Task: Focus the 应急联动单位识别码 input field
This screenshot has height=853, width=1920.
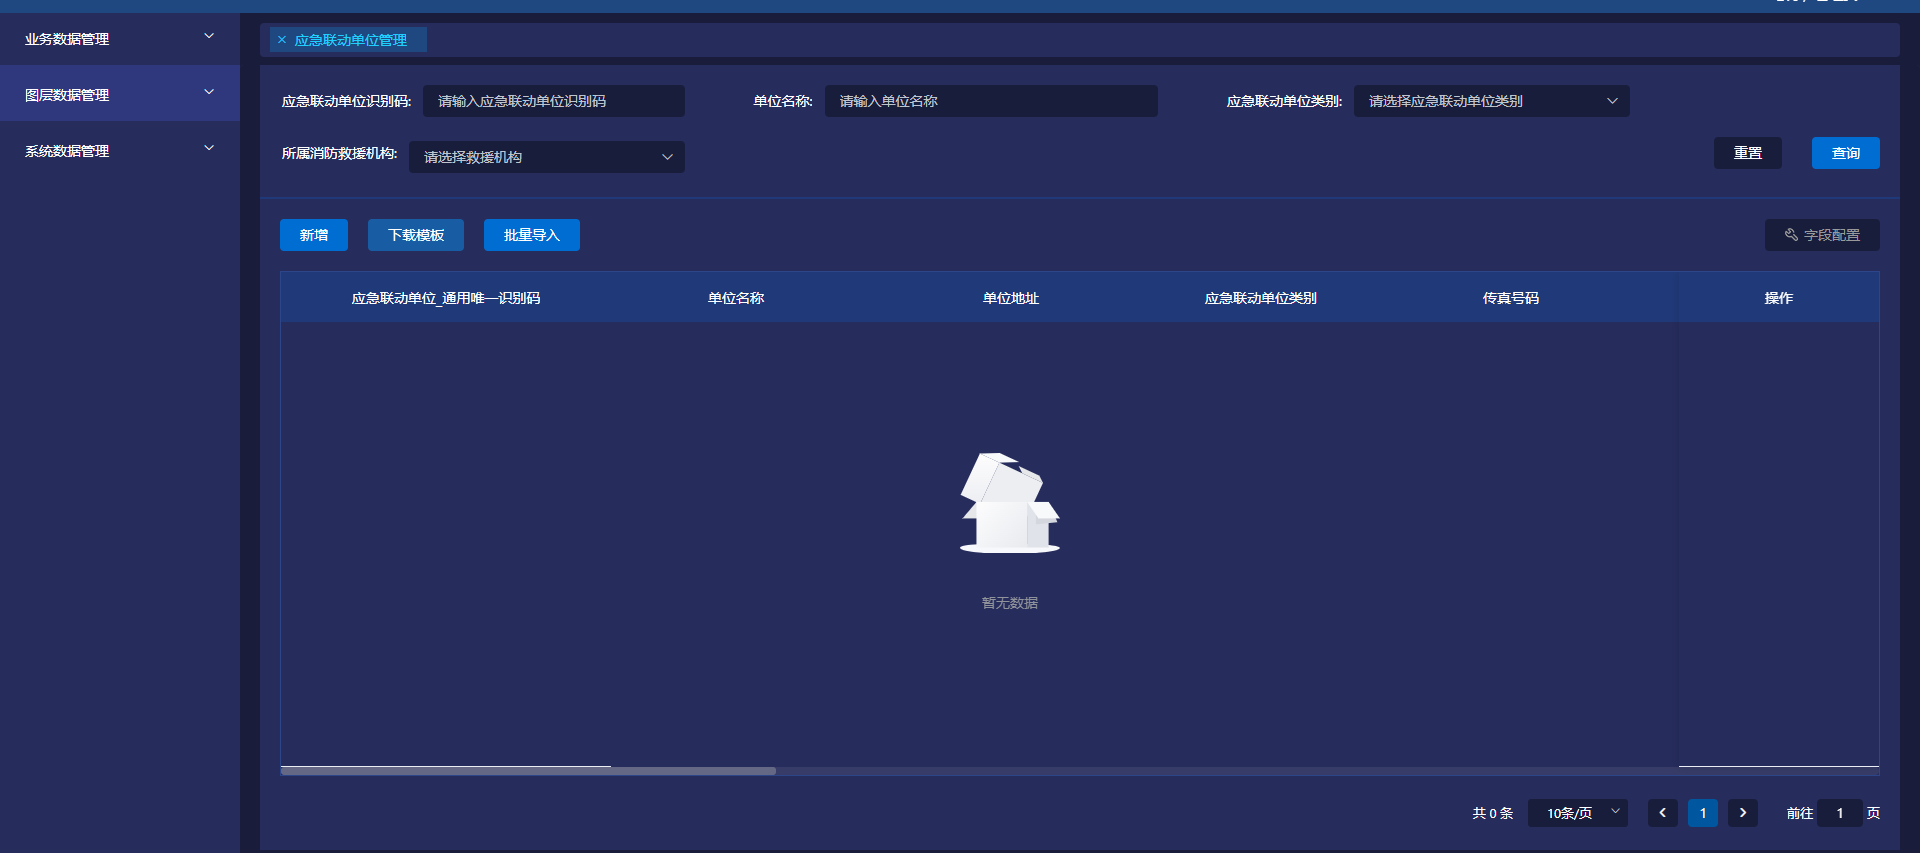Action: coord(553,101)
